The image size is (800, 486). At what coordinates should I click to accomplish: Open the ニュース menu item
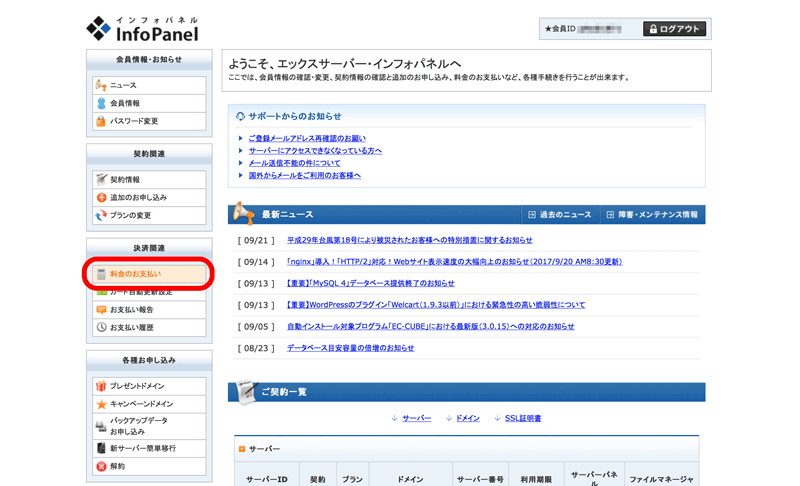click(x=149, y=85)
